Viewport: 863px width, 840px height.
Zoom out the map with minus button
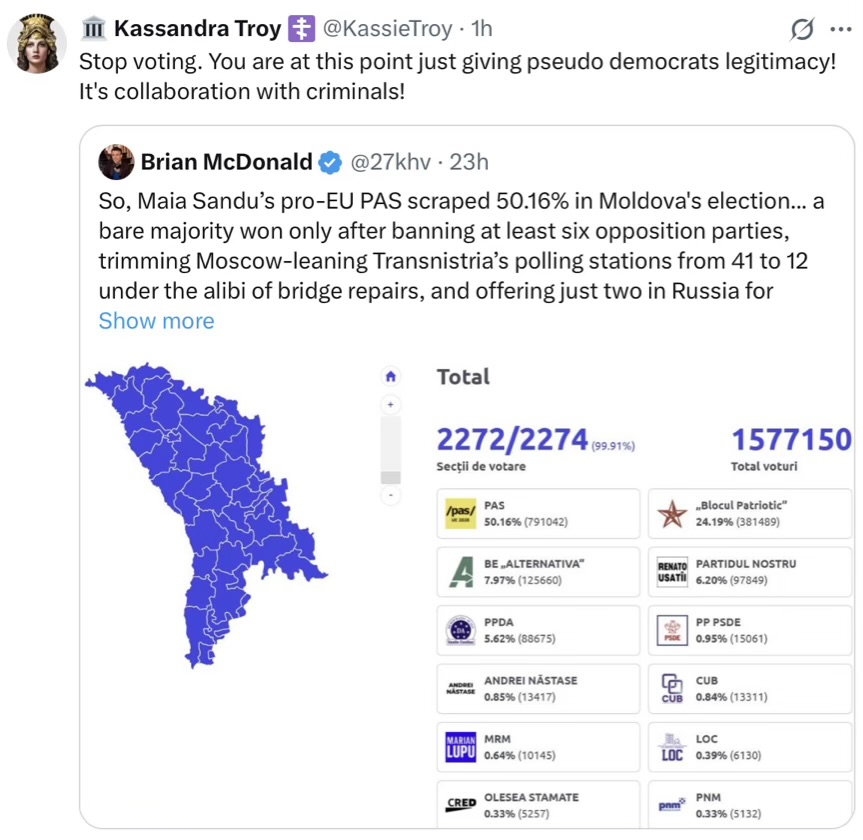click(x=391, y=495)
